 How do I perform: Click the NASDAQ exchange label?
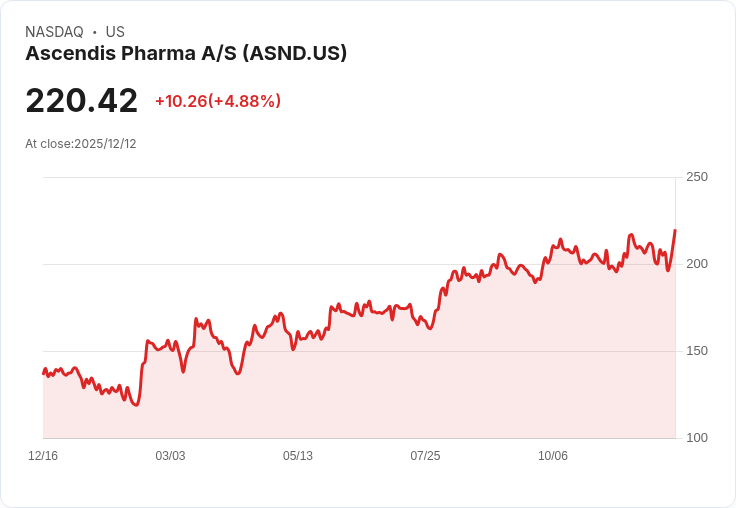(x=54, y=32)
